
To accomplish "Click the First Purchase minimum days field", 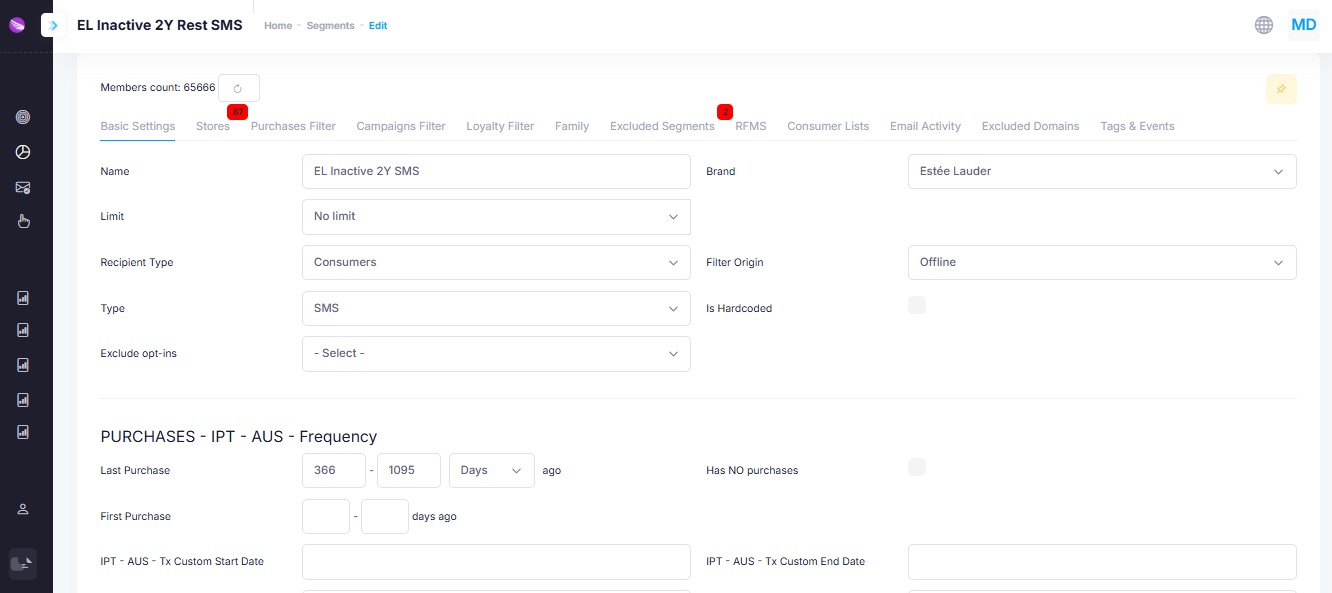I will click(326, 516).
